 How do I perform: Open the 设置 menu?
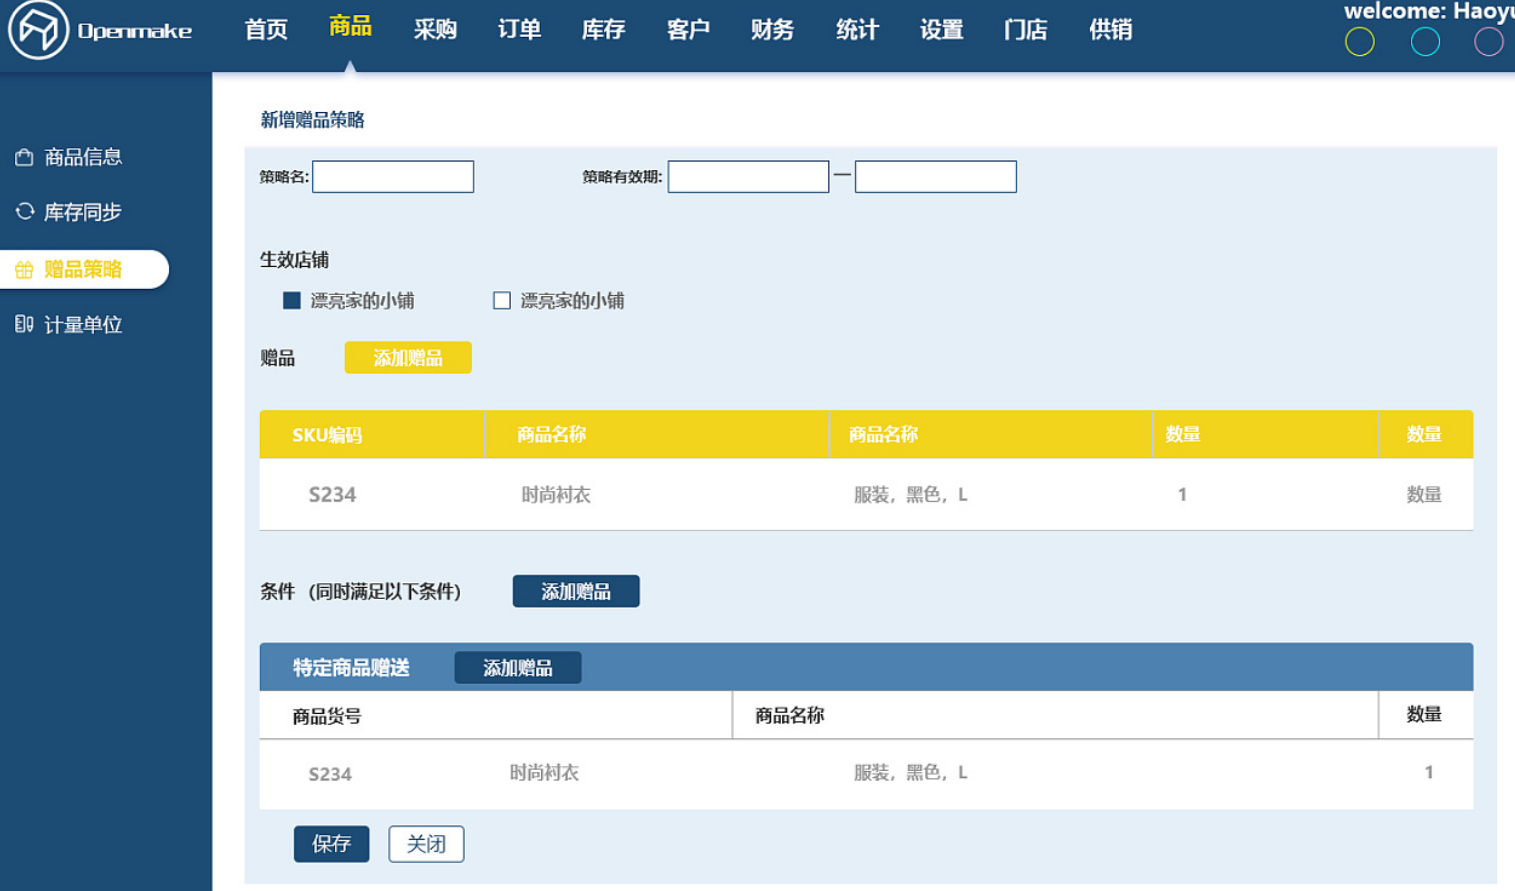point(941,30)
